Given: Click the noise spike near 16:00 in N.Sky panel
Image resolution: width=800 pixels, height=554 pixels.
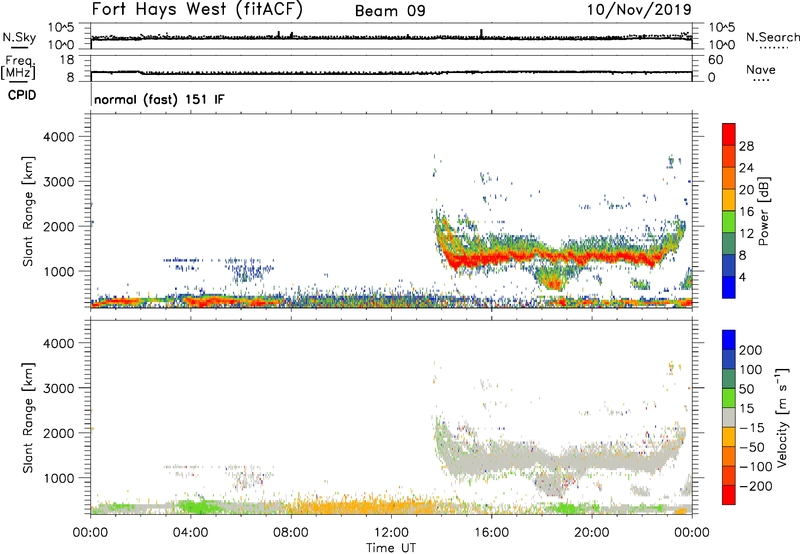Looking at the screenshot, I should point(481,34).
